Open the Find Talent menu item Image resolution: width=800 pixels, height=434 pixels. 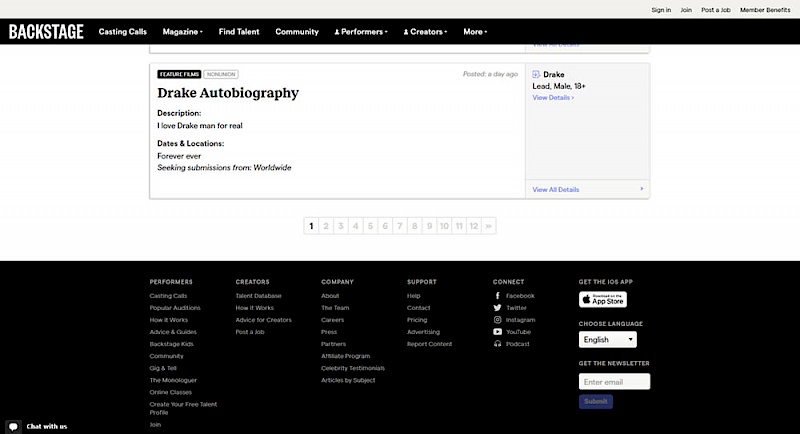(239, 32)
